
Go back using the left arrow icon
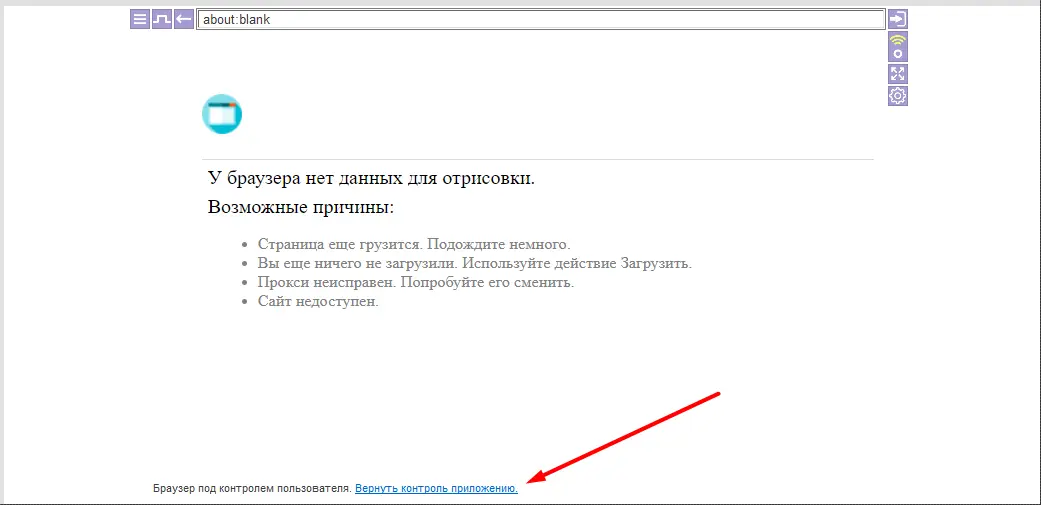(184, 19)
